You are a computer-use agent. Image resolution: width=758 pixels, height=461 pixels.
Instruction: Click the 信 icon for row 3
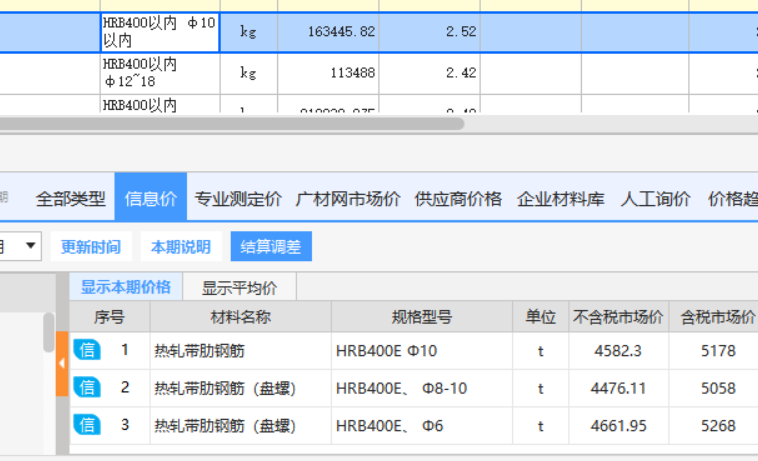(x=87, y=425)
